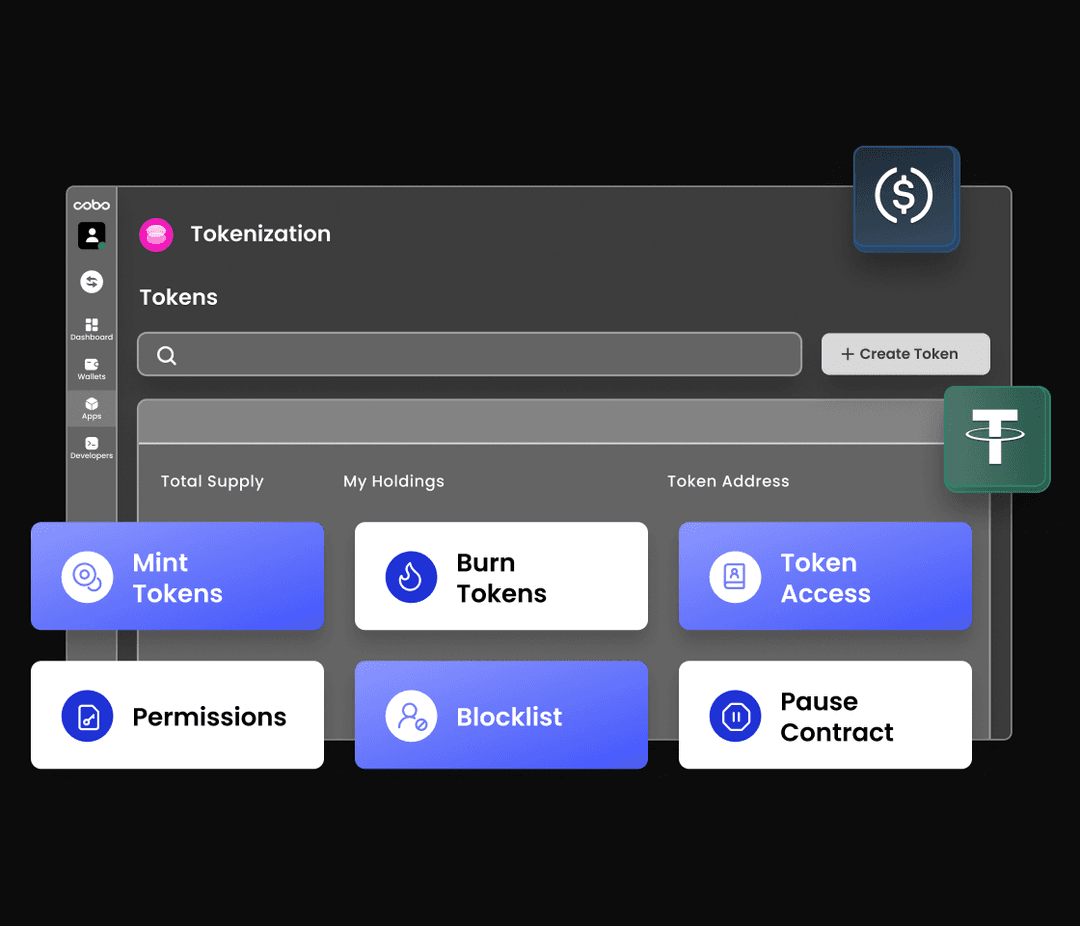Open the Token Access card
Viewport: 1080px width, 926px height.
825,577
